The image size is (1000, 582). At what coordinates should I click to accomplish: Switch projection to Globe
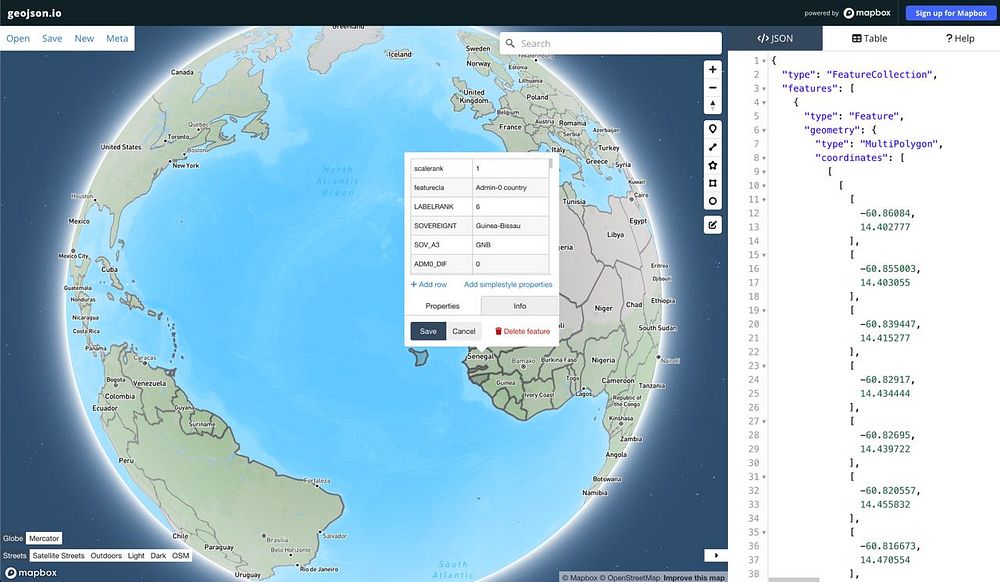coord(13,538)
